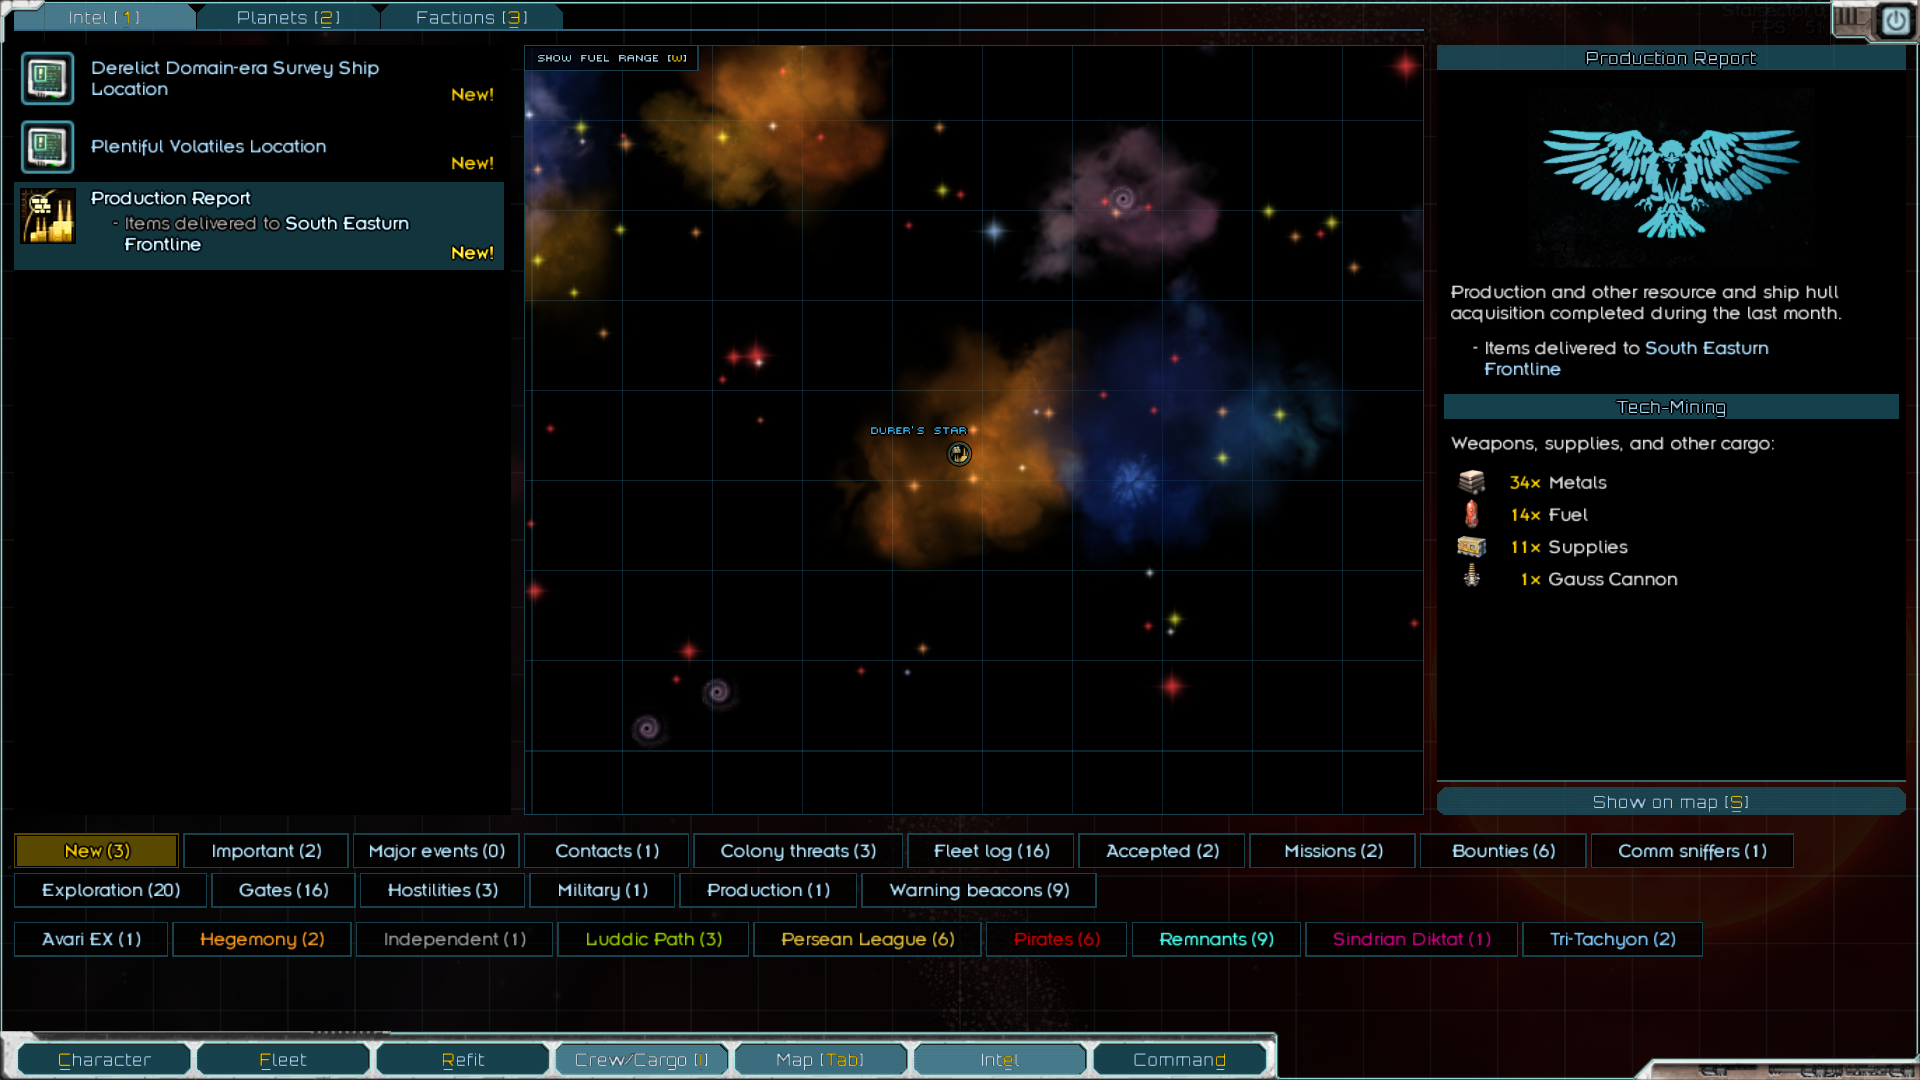Click the power icon at top right

1895,21
